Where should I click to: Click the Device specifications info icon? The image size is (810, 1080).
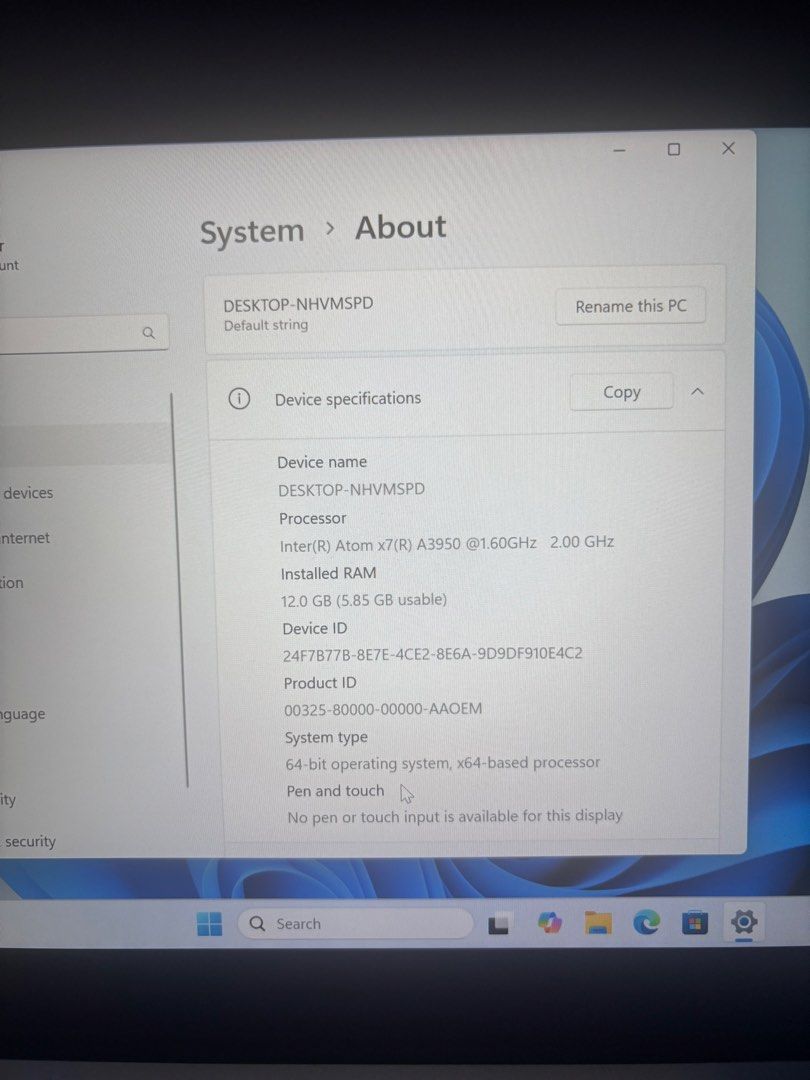(239, 398)
